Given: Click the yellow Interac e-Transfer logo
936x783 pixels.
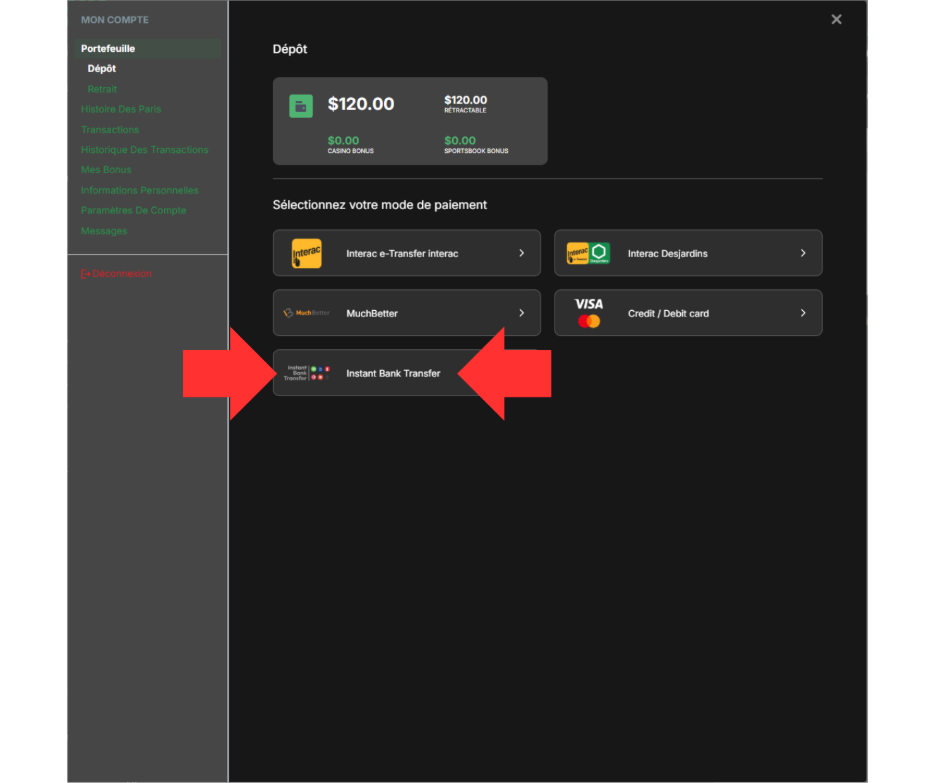Looking at the screenshot, I should [306, 253].
